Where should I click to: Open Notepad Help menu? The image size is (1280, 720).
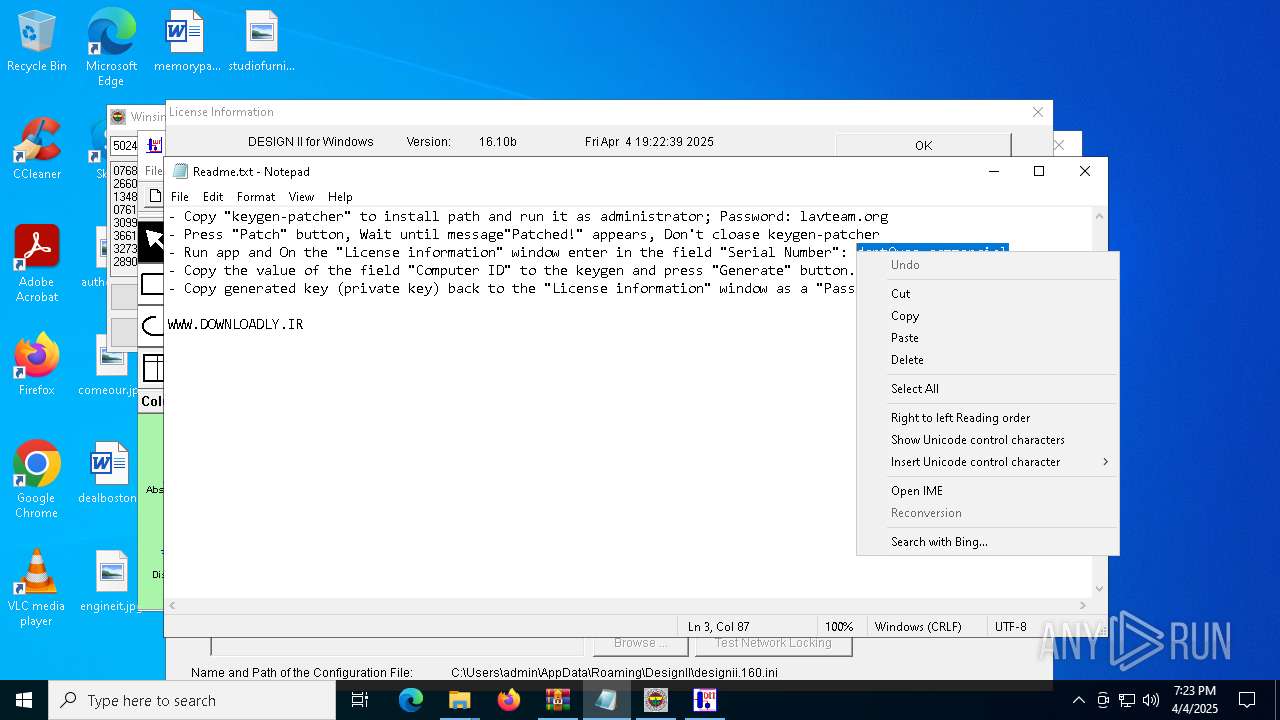(340, 197)
